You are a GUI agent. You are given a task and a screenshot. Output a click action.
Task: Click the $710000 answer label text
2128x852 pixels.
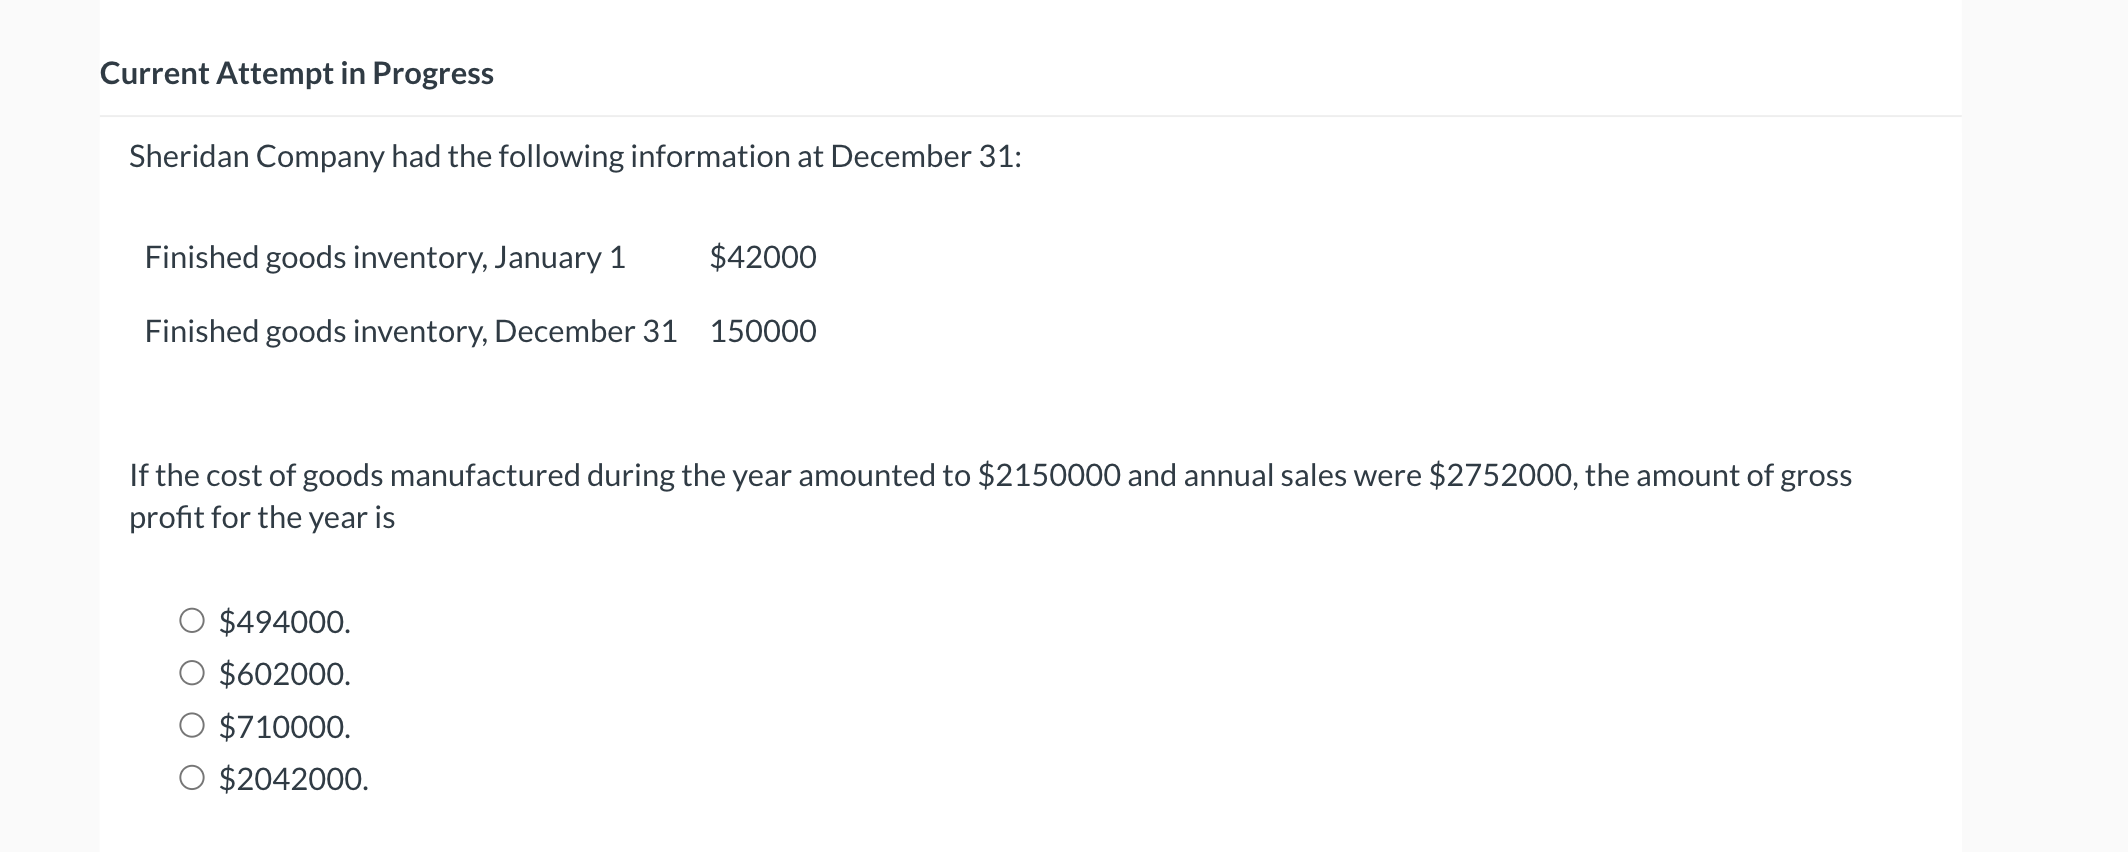(284, 727)
